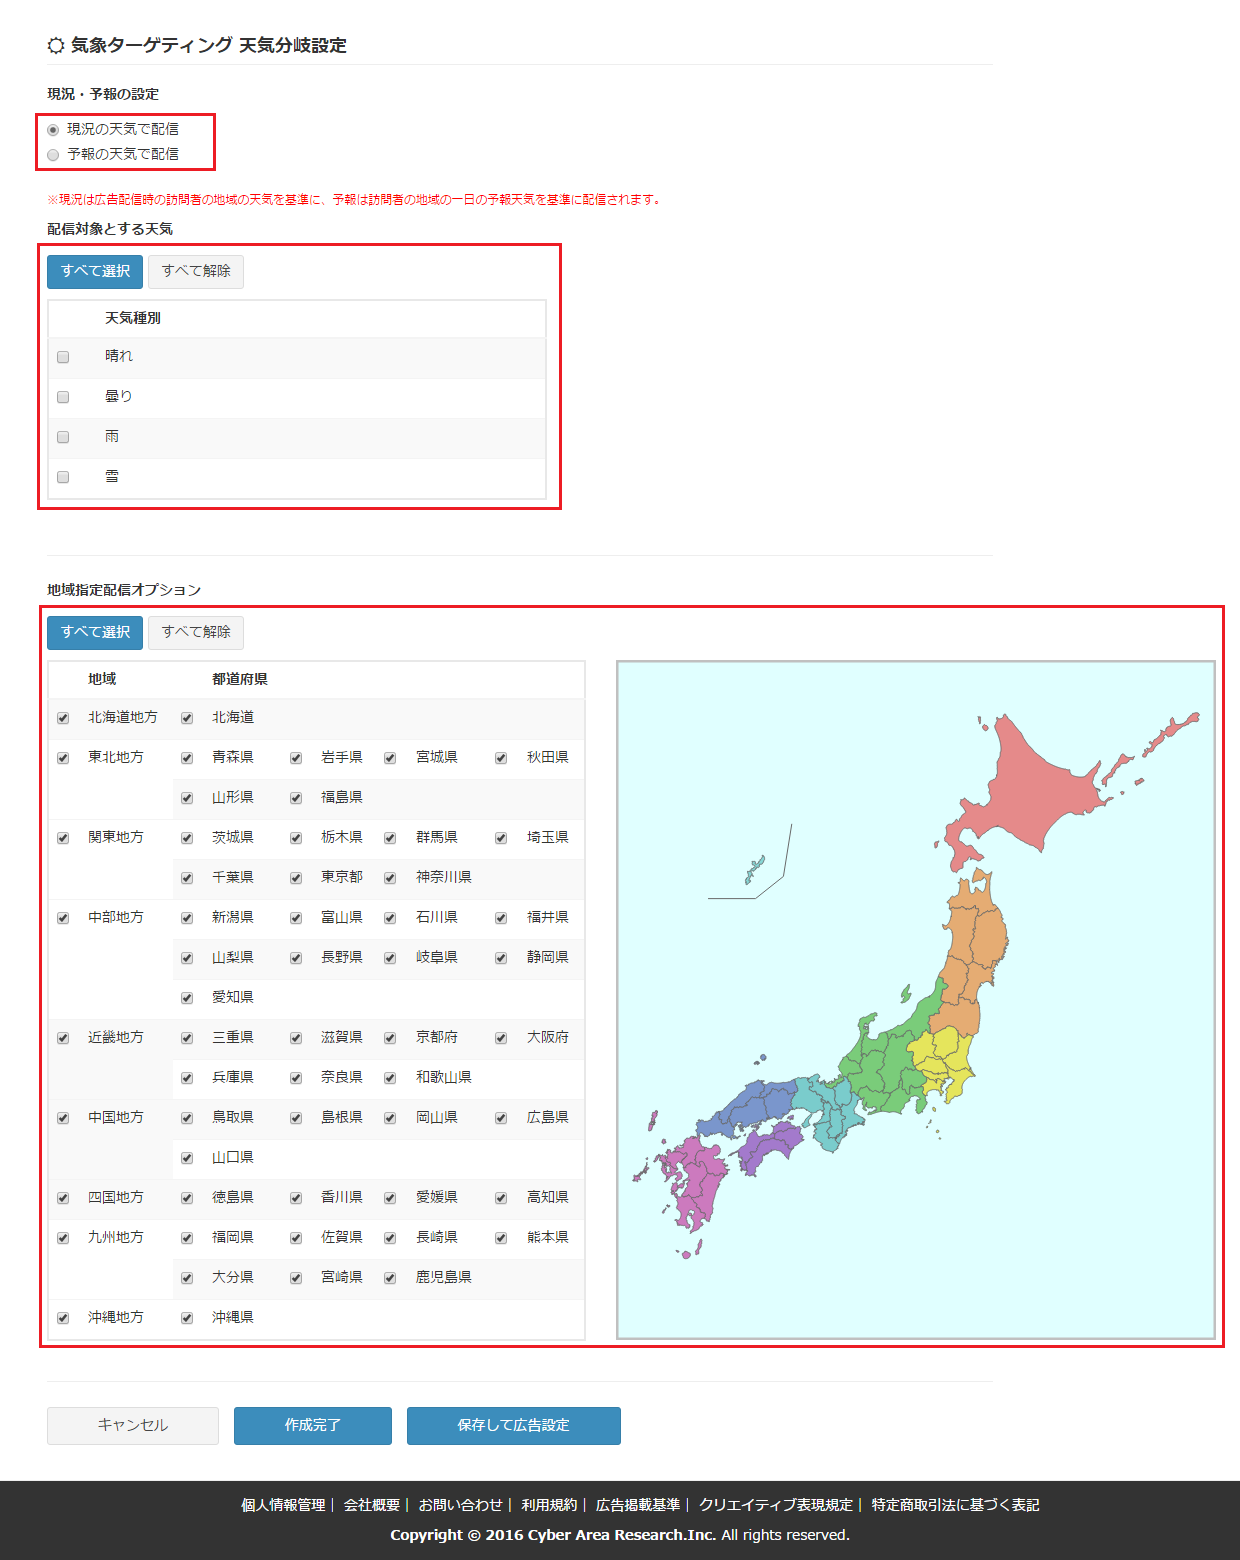The width and height of the screenshot is (1240, 1560).
Task: Open the 広告掲載基準 footer link
Action: (638, 1505)
